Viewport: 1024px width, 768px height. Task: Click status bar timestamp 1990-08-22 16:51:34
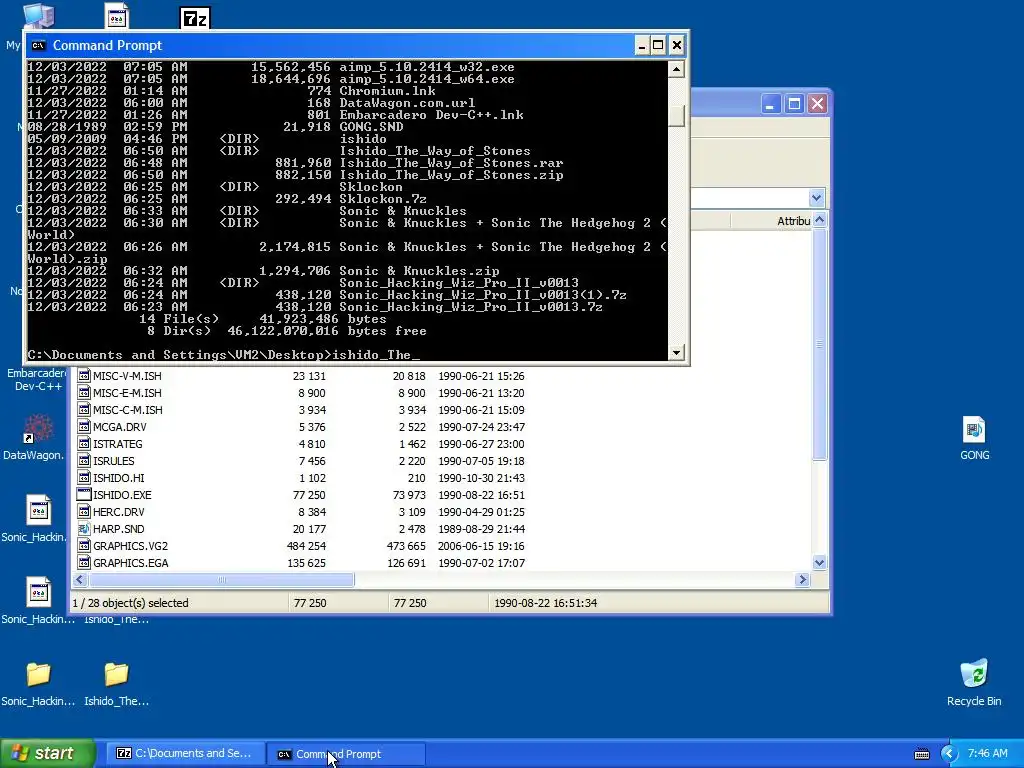(545, 603)
